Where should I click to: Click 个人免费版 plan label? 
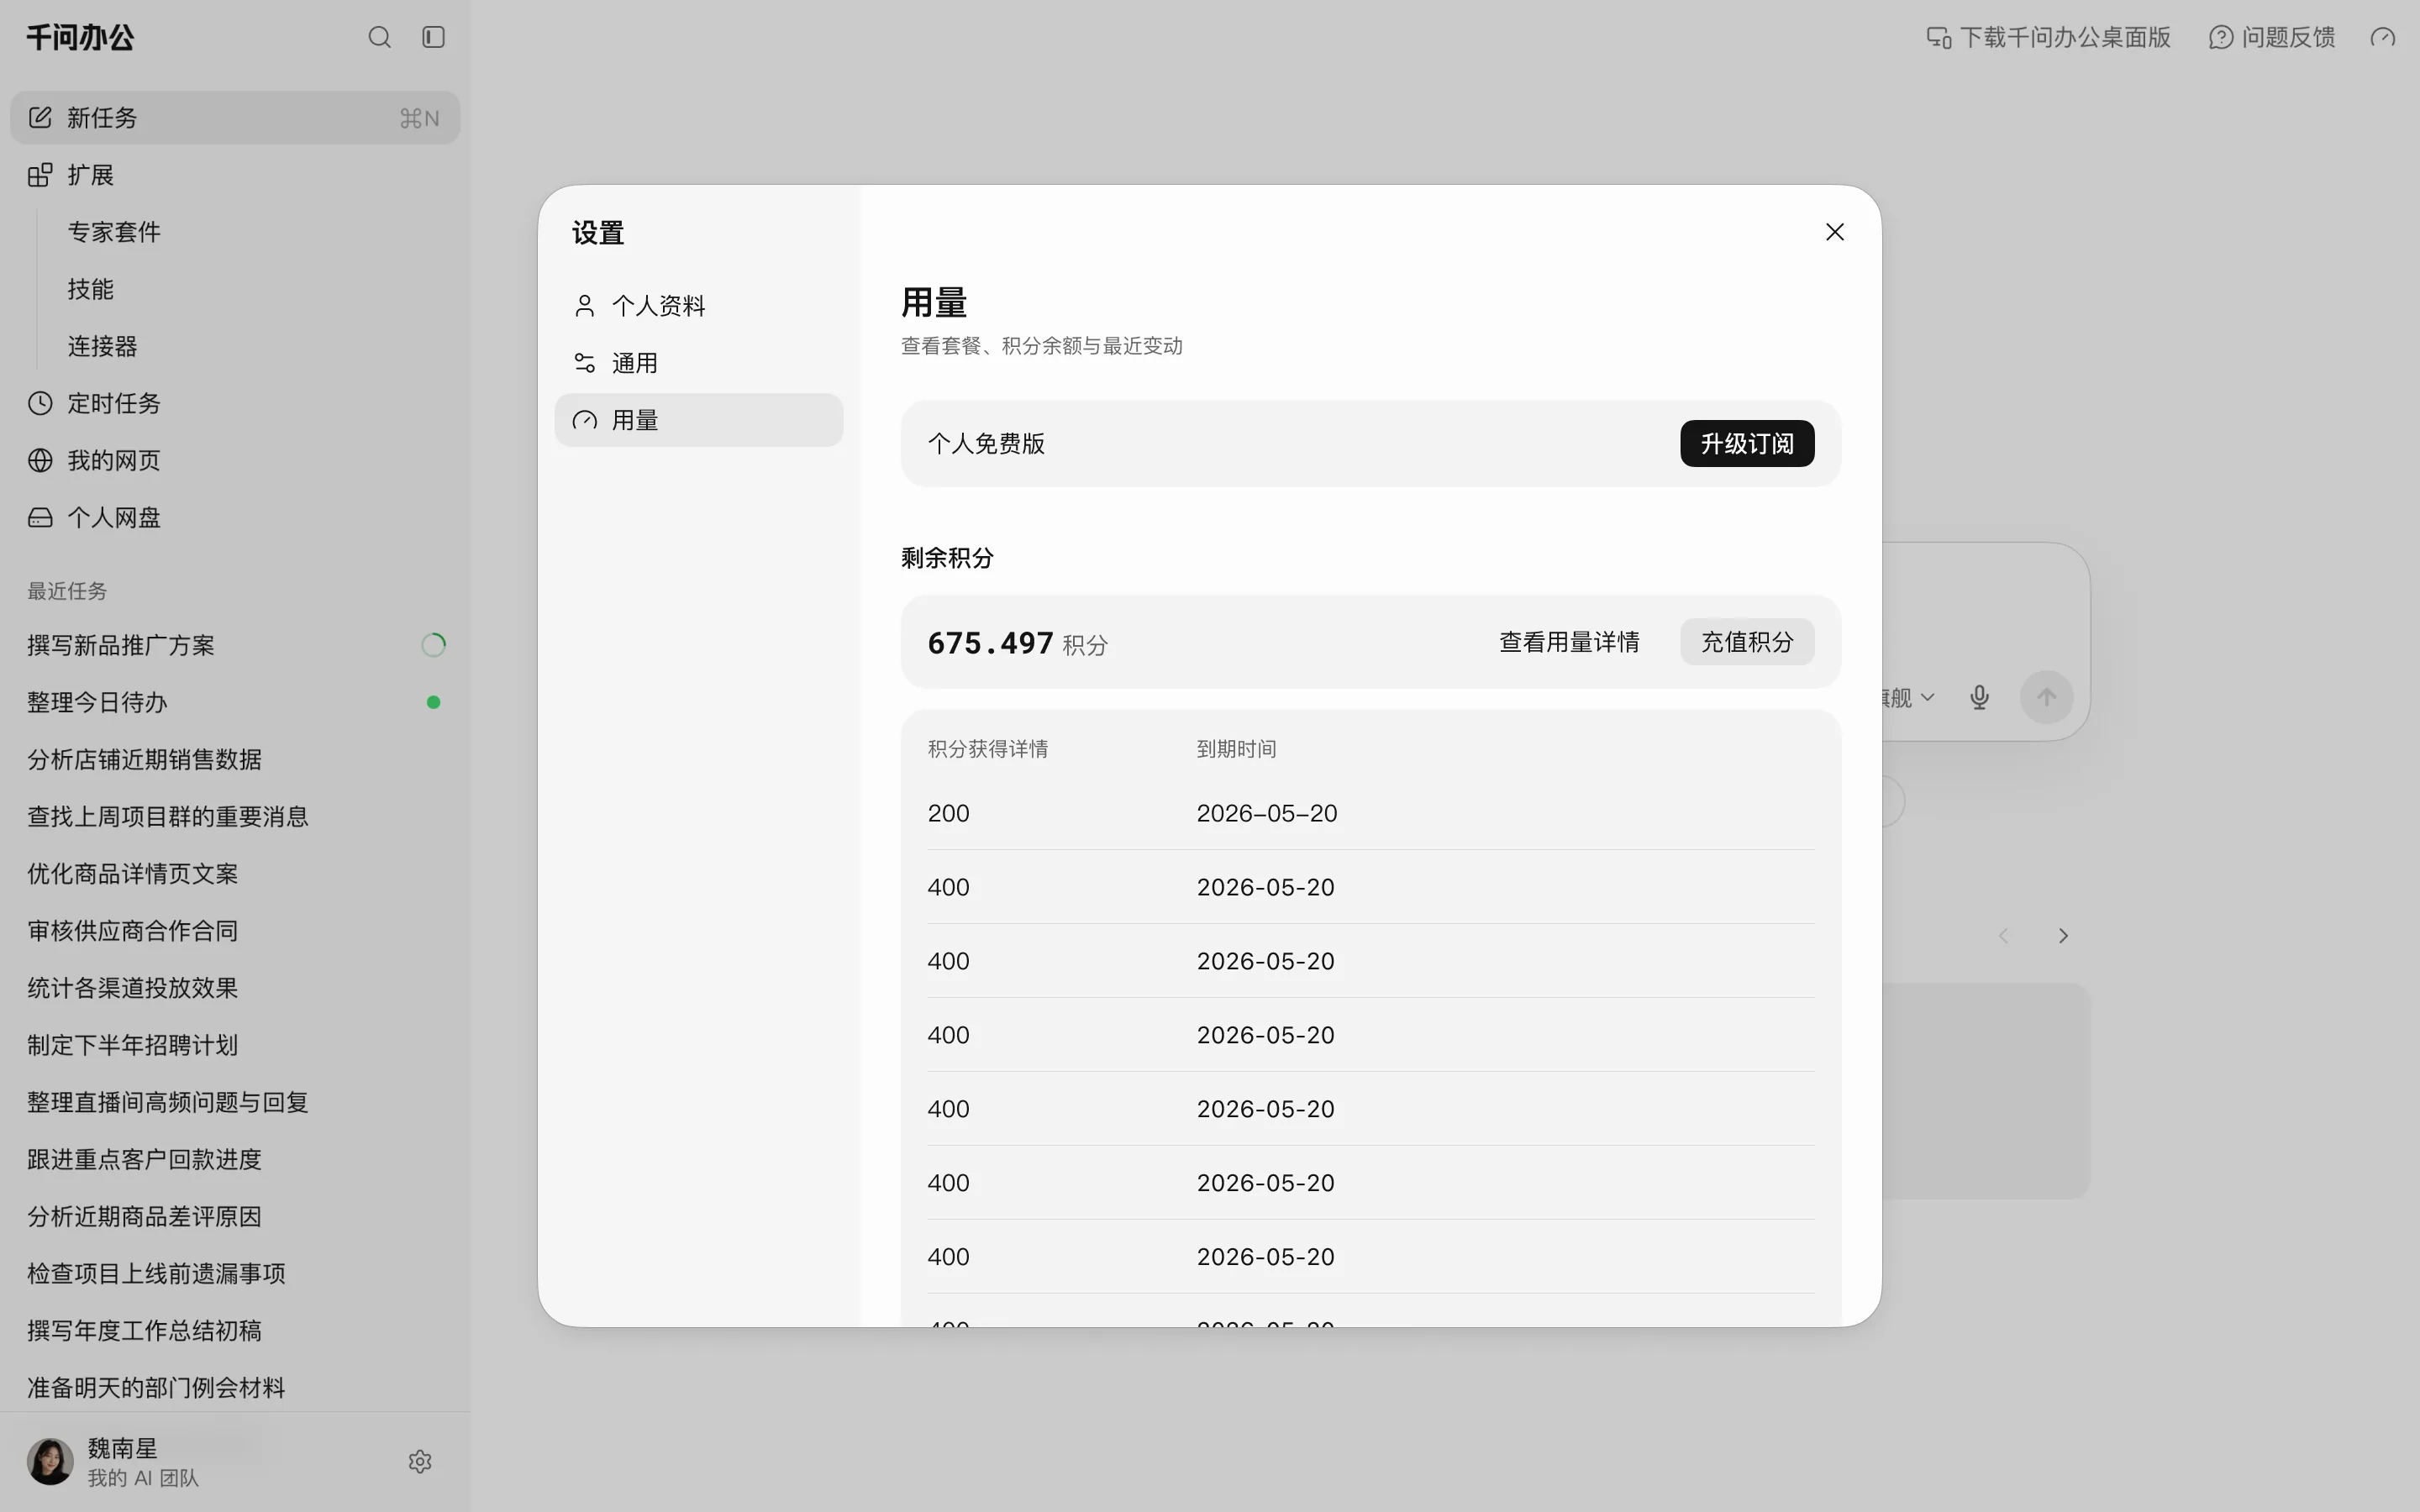986,443
